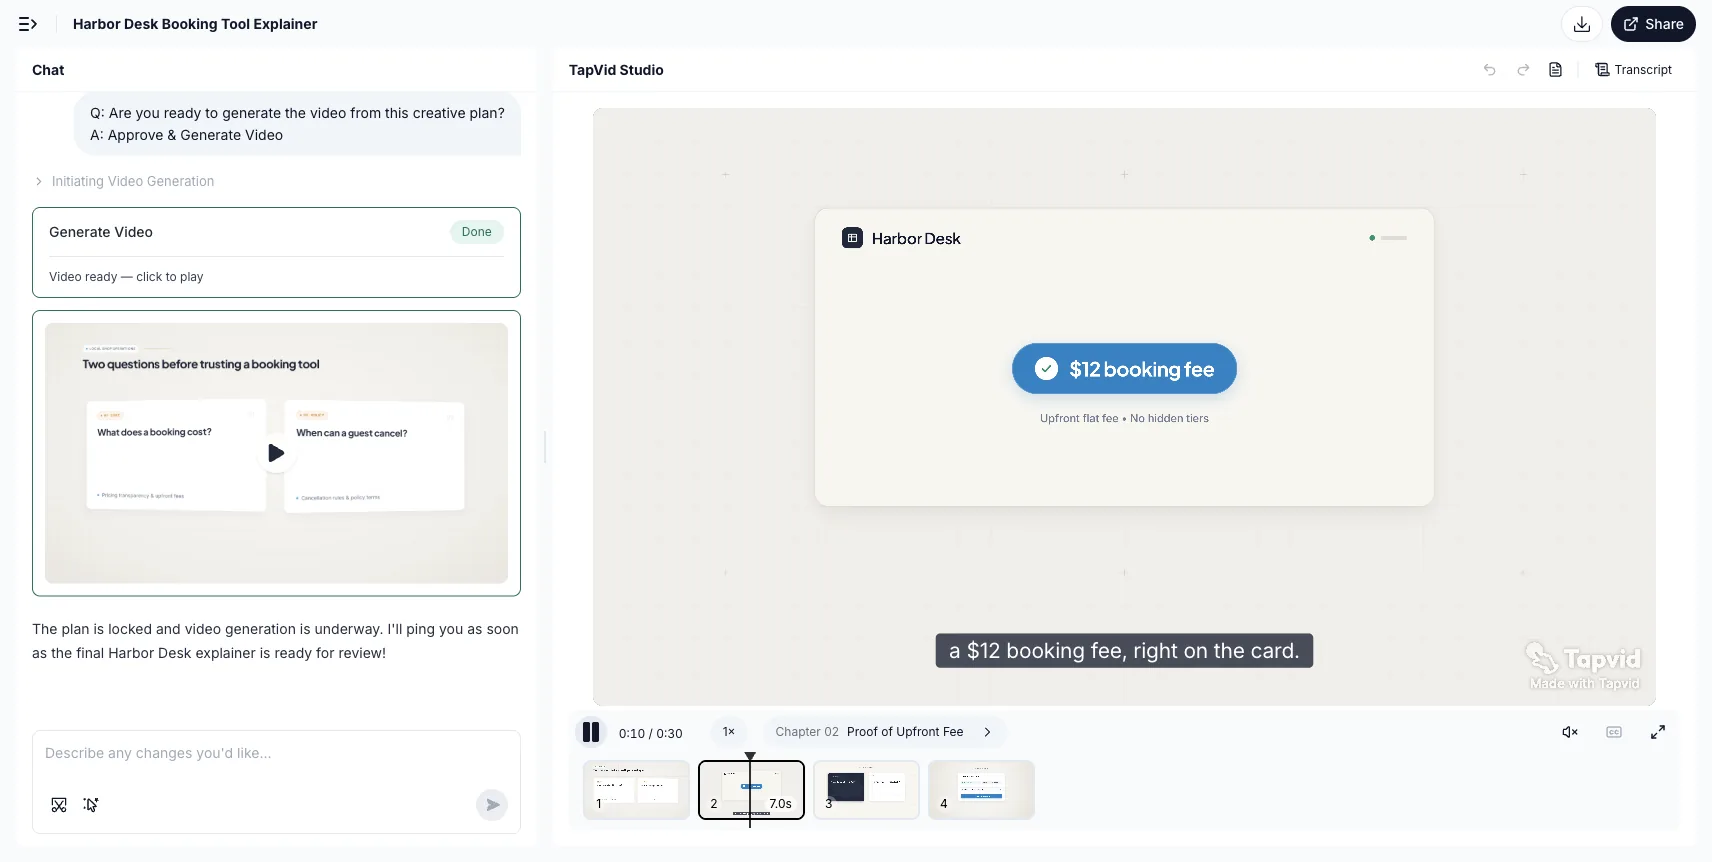The width and height of the screenshot is (1712, 862).
Task: Click the $12 booking fee badge in the video
Action: (x=1124, y=369)
